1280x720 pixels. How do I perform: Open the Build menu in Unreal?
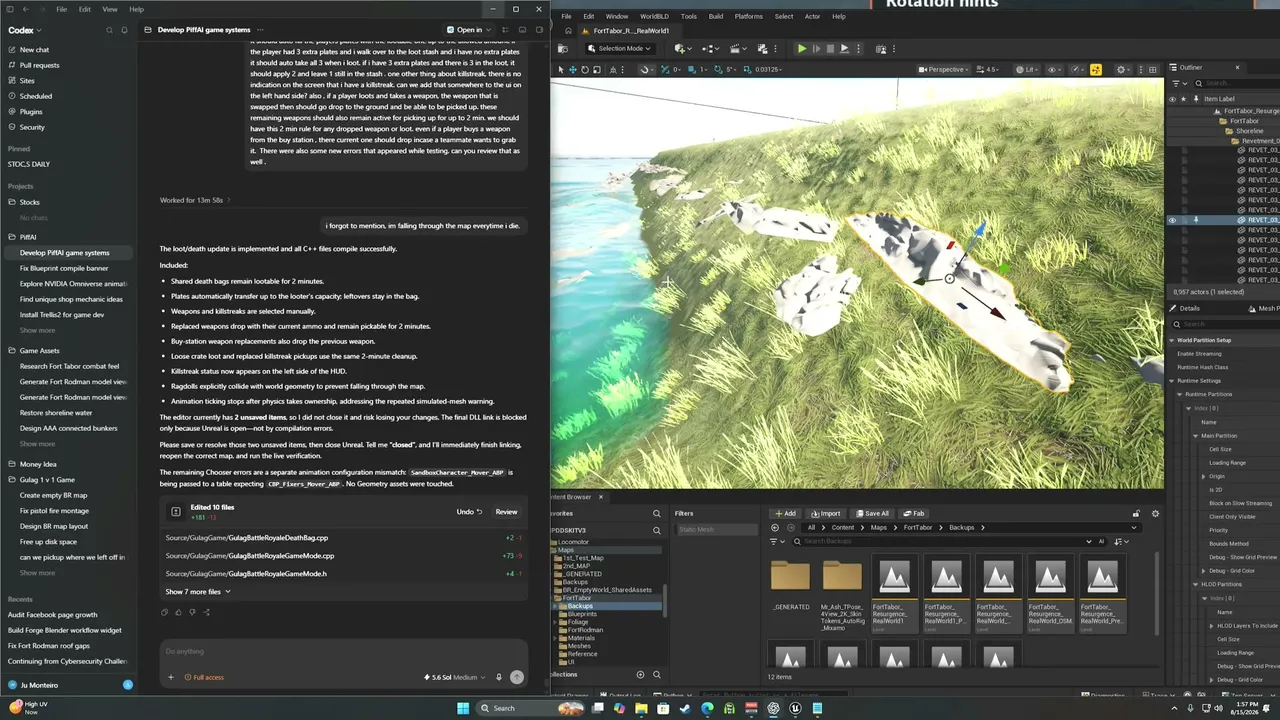(x=716, y=16)
